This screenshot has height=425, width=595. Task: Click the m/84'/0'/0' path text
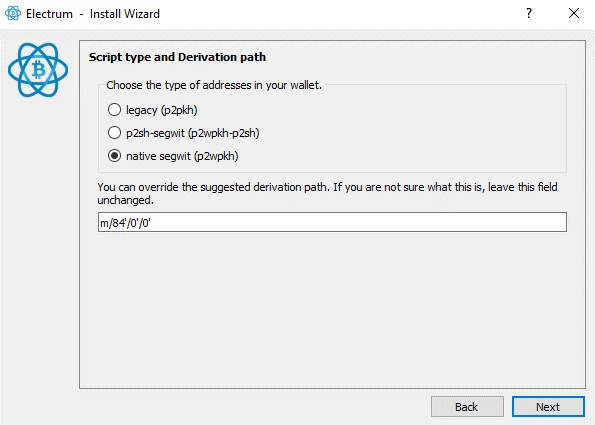[125, 223]
